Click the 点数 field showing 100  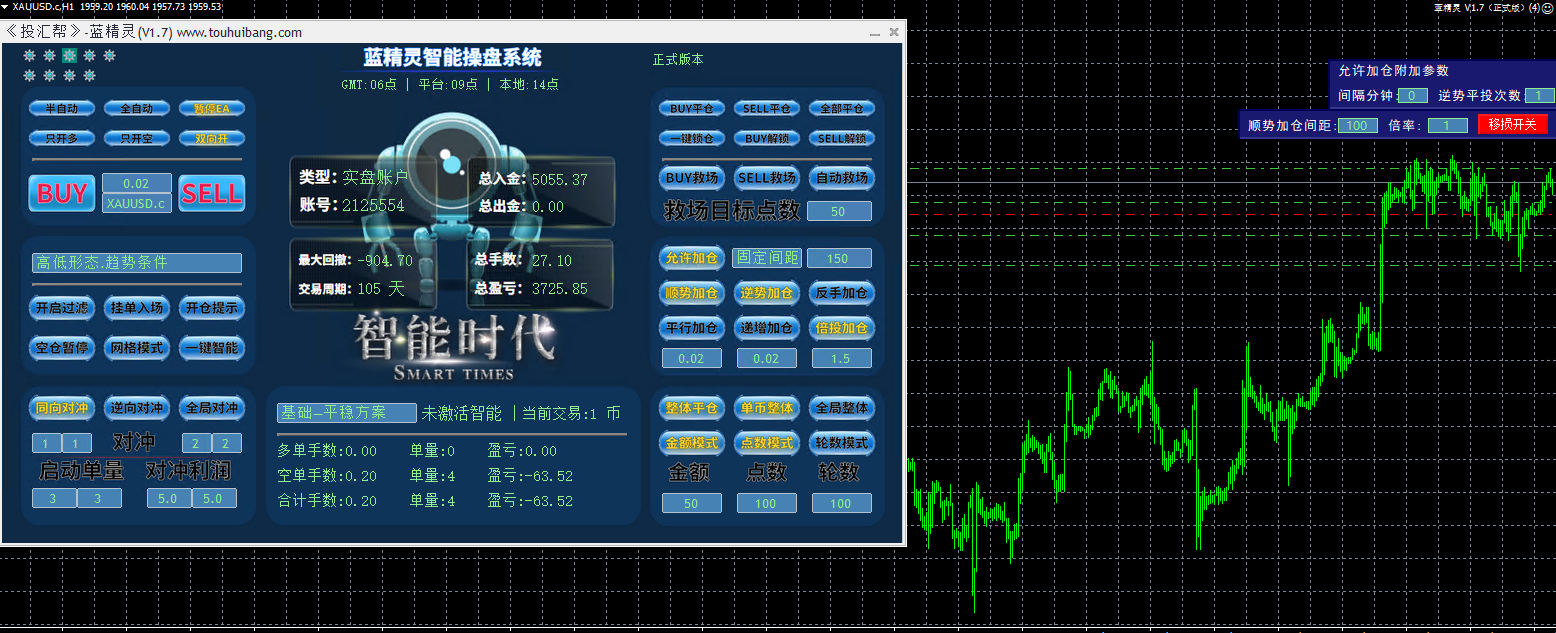(x=767, y=503)
